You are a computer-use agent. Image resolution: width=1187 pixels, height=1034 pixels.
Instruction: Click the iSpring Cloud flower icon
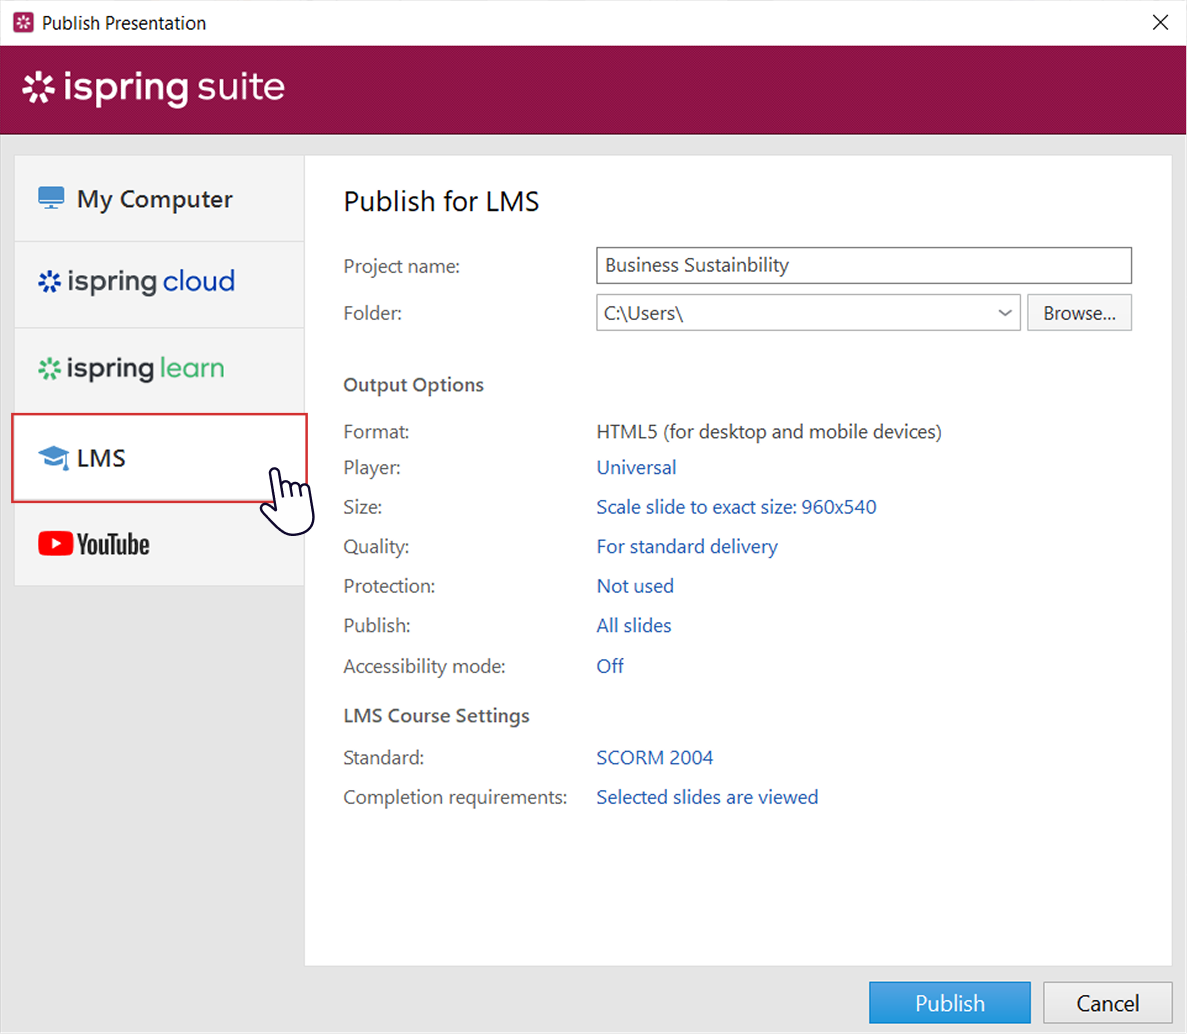[49, 282]
